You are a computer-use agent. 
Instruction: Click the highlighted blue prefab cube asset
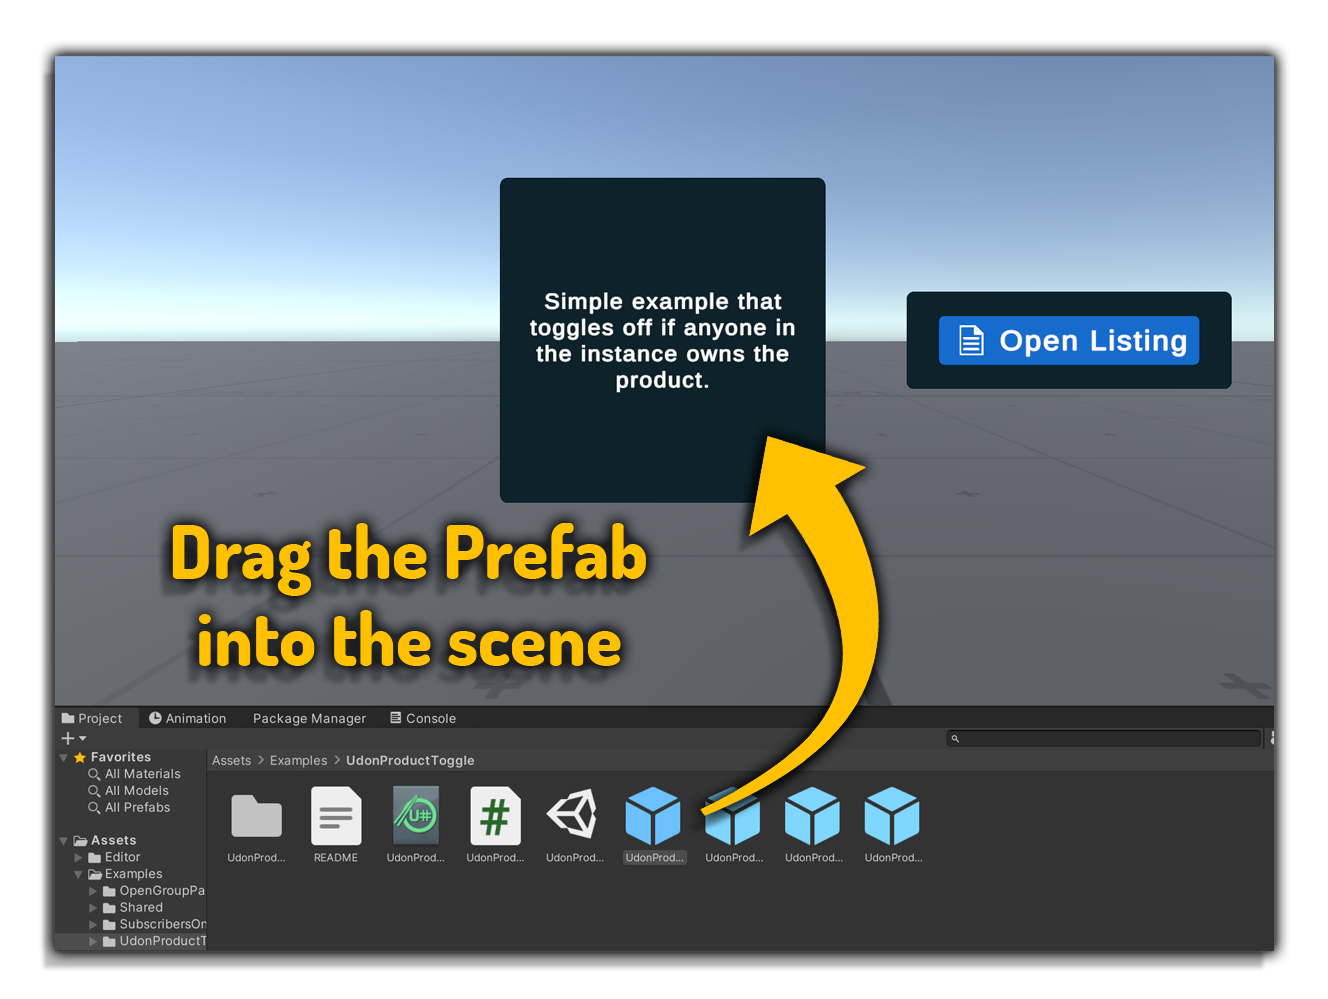(x=653, y=816)
